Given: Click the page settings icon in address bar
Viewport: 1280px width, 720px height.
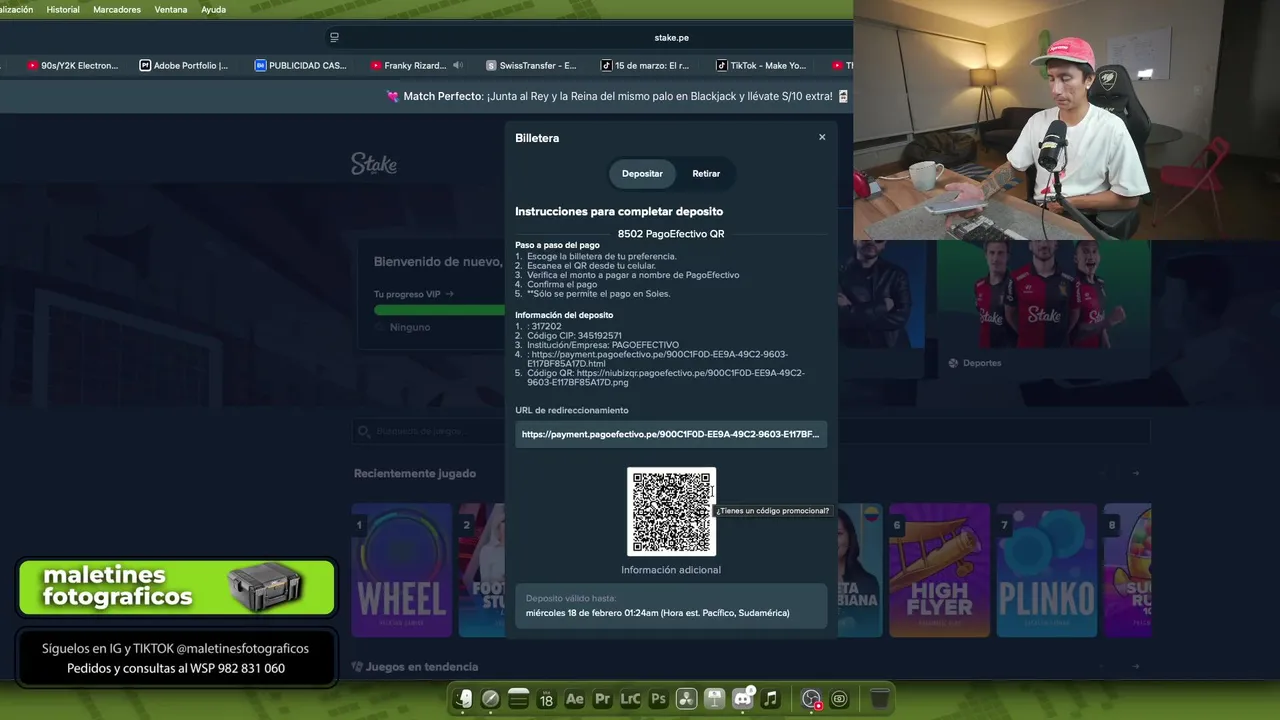Looking at the screenshot, I should (334, 37).
